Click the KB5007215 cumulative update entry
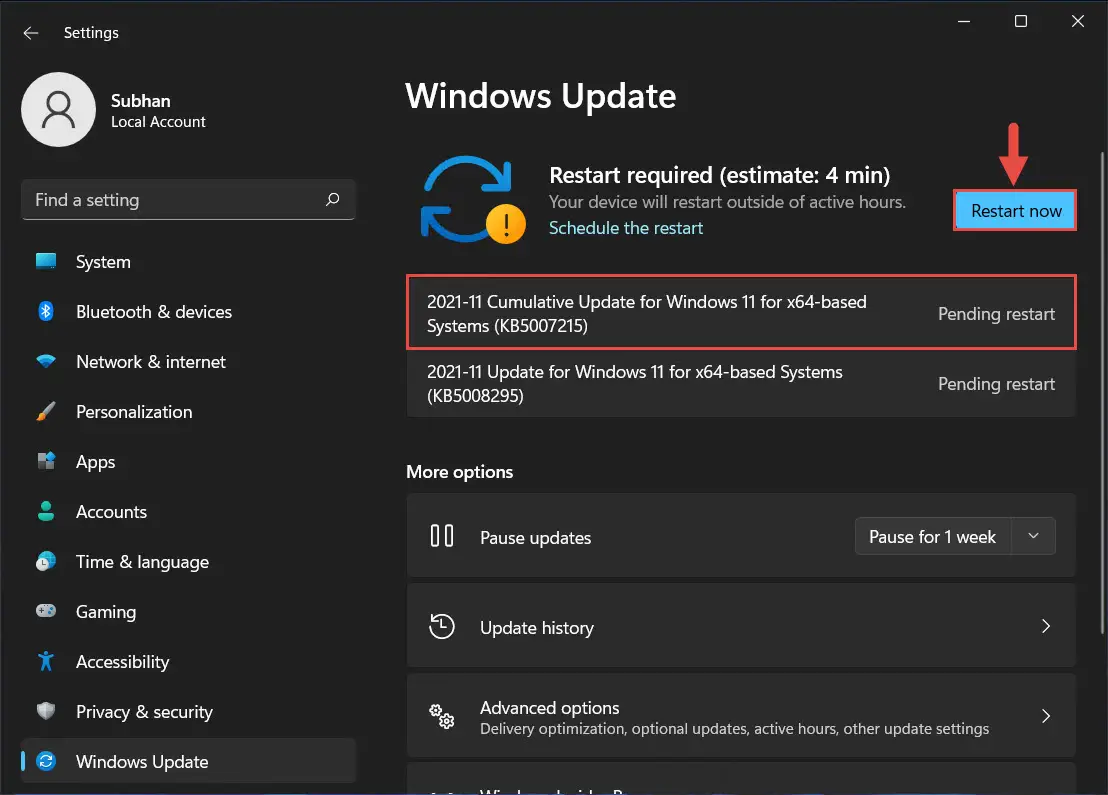Screen dimensions: 1108x795 tap(741, 312)
